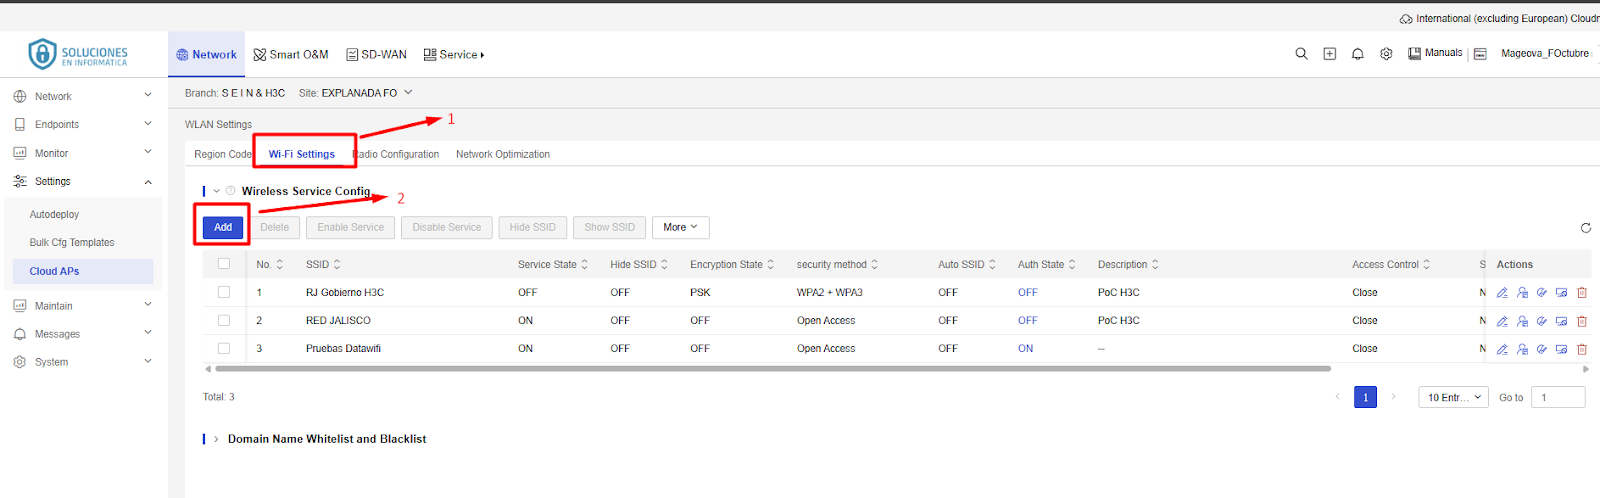The height and width of the screenshot is (498, 1600).
Task: Delete the RJ Gobierno H3C row
Action: (x=1582, y=293)
